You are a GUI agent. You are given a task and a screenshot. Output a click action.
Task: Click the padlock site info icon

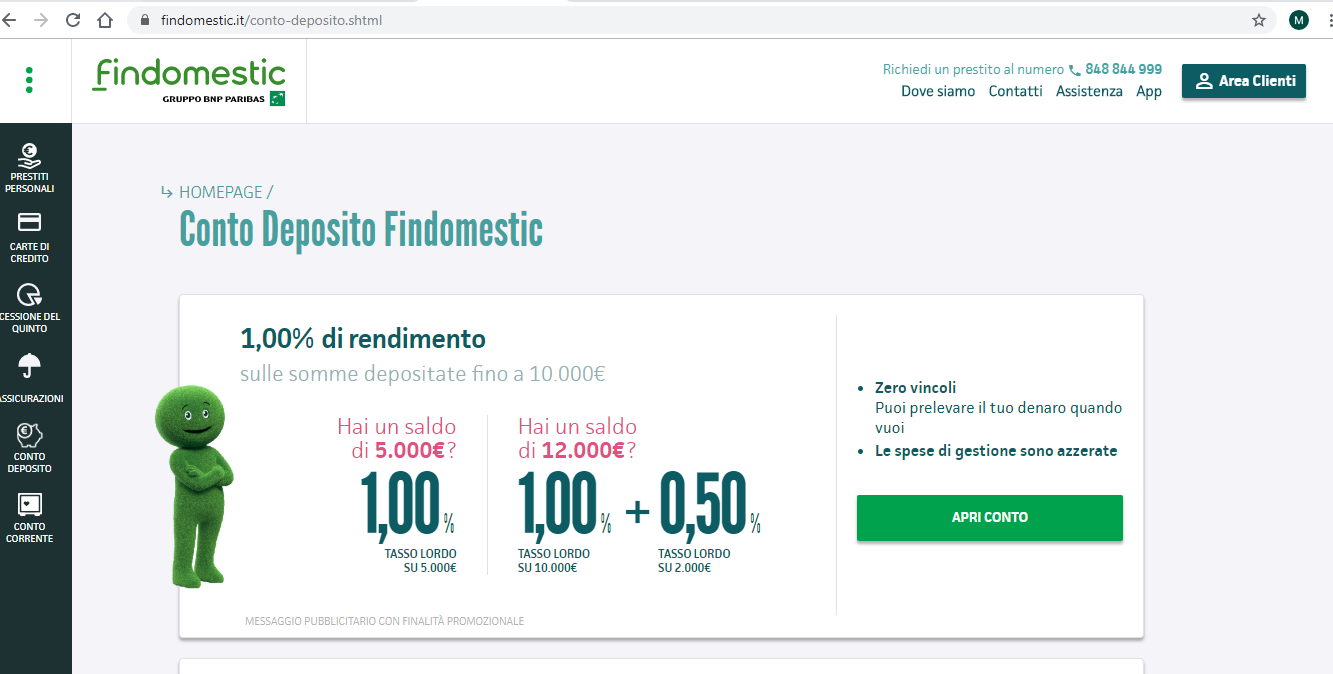pos(145,20)
